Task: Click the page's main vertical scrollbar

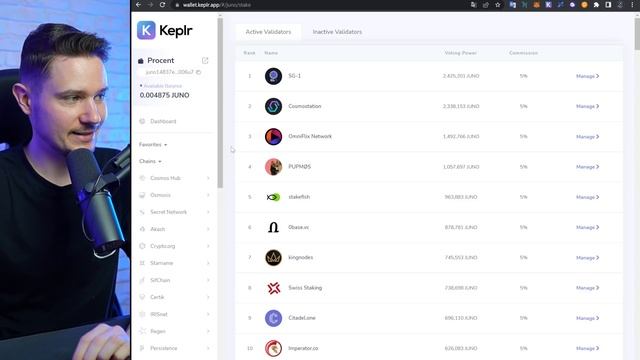Action: pyautogui.click(x=637, y=33)
